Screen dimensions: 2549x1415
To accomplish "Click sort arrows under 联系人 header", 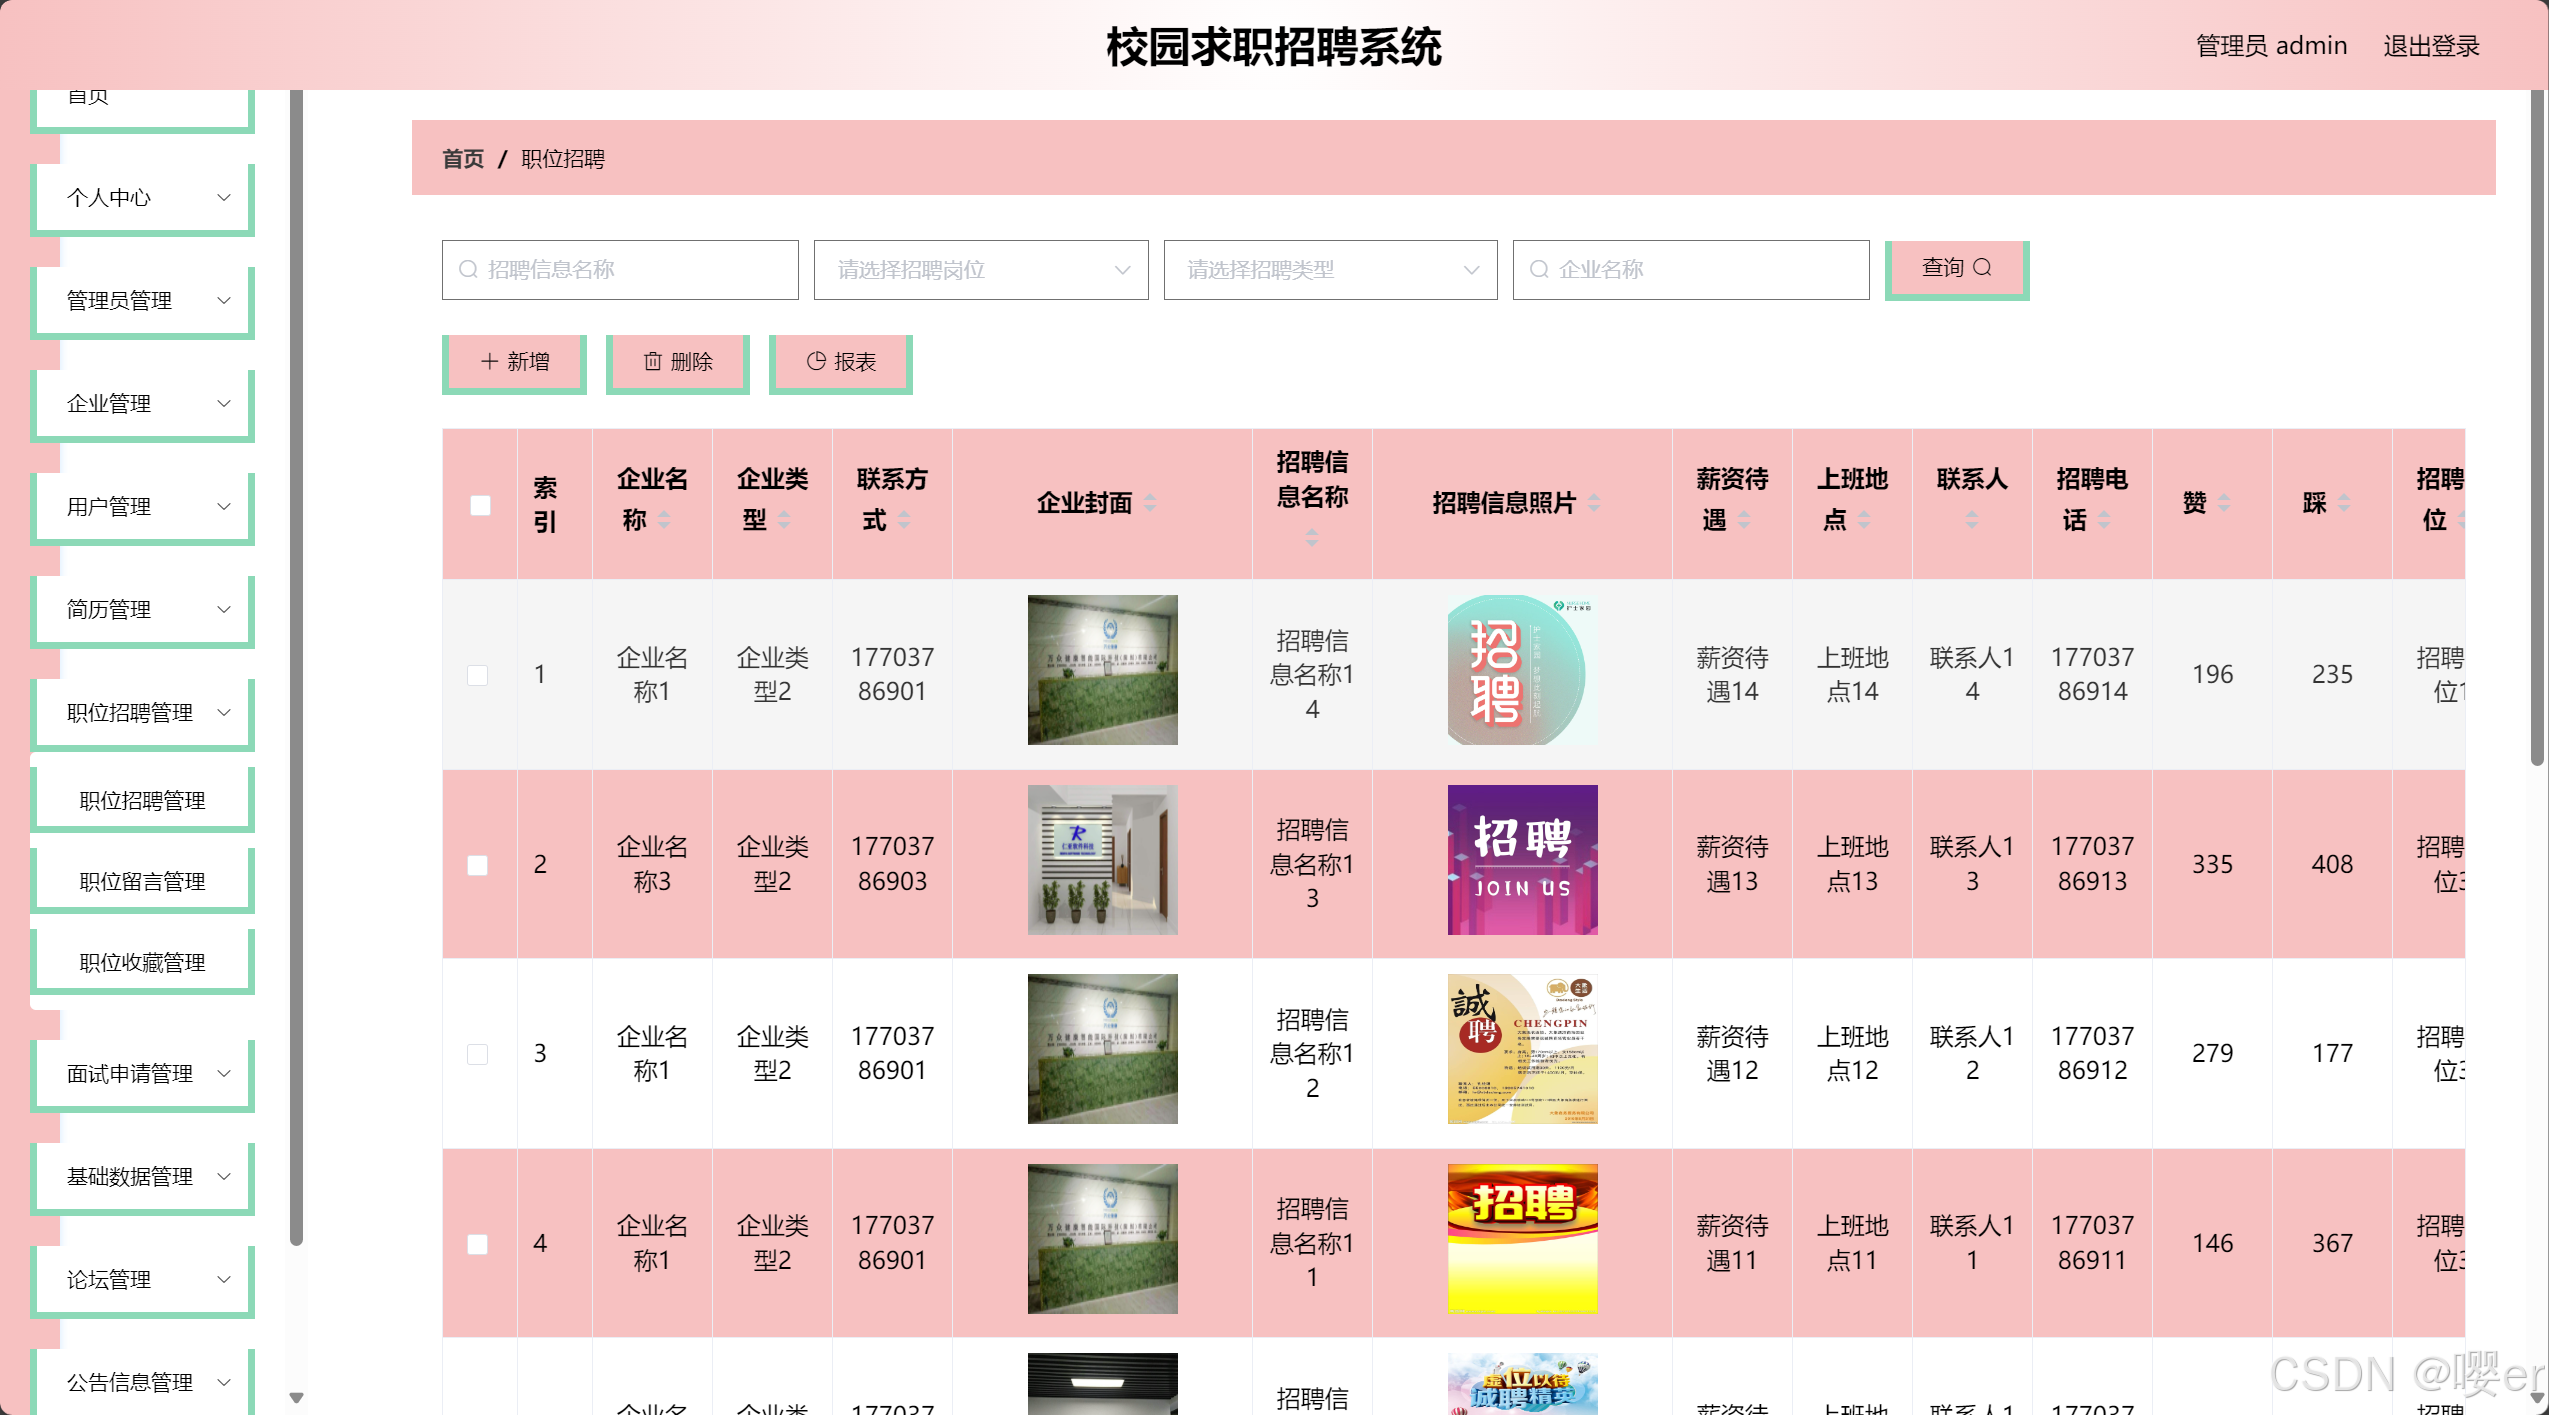I will coord(1972,520).
